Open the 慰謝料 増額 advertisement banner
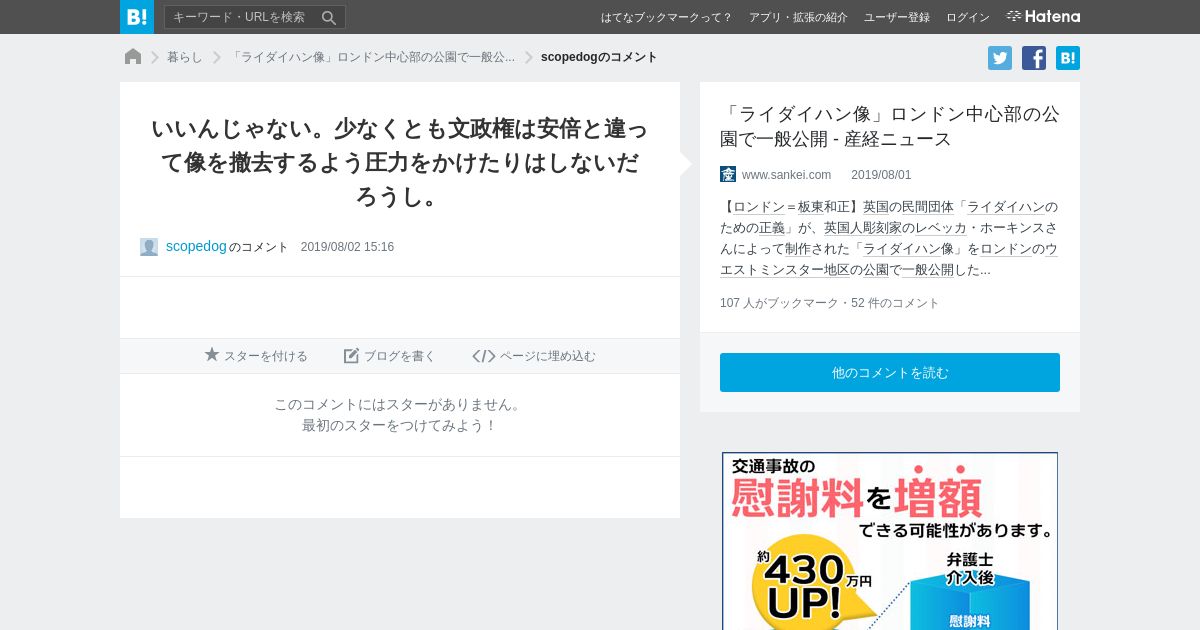The height and width of the screenshot is (630, 1200). pyautogui.click(x=890, y=541)
